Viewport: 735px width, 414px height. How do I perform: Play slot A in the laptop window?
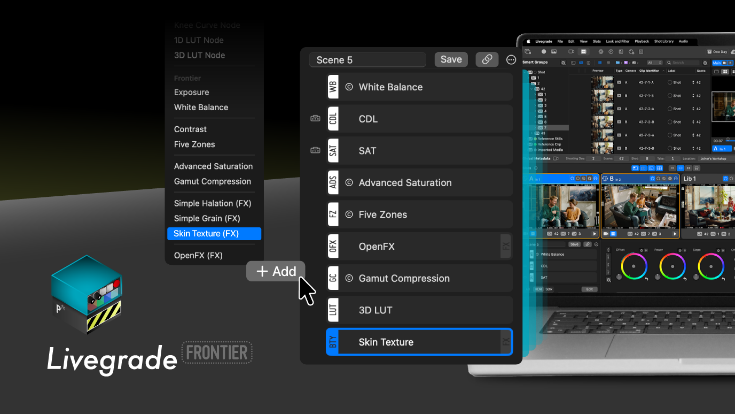[x=594, y=233]
